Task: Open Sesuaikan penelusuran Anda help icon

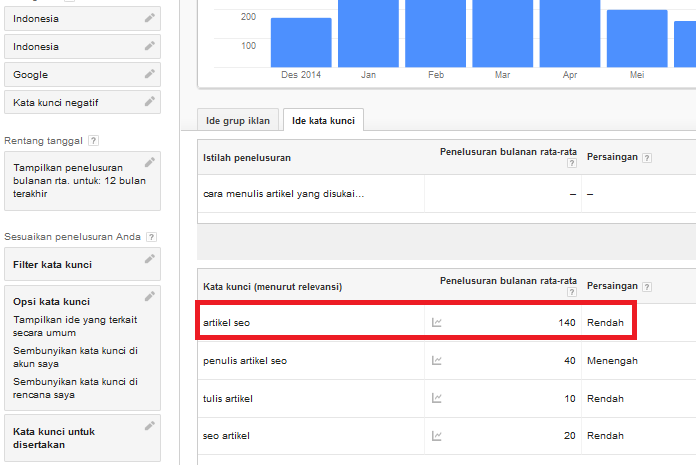Action: (151, 237)
